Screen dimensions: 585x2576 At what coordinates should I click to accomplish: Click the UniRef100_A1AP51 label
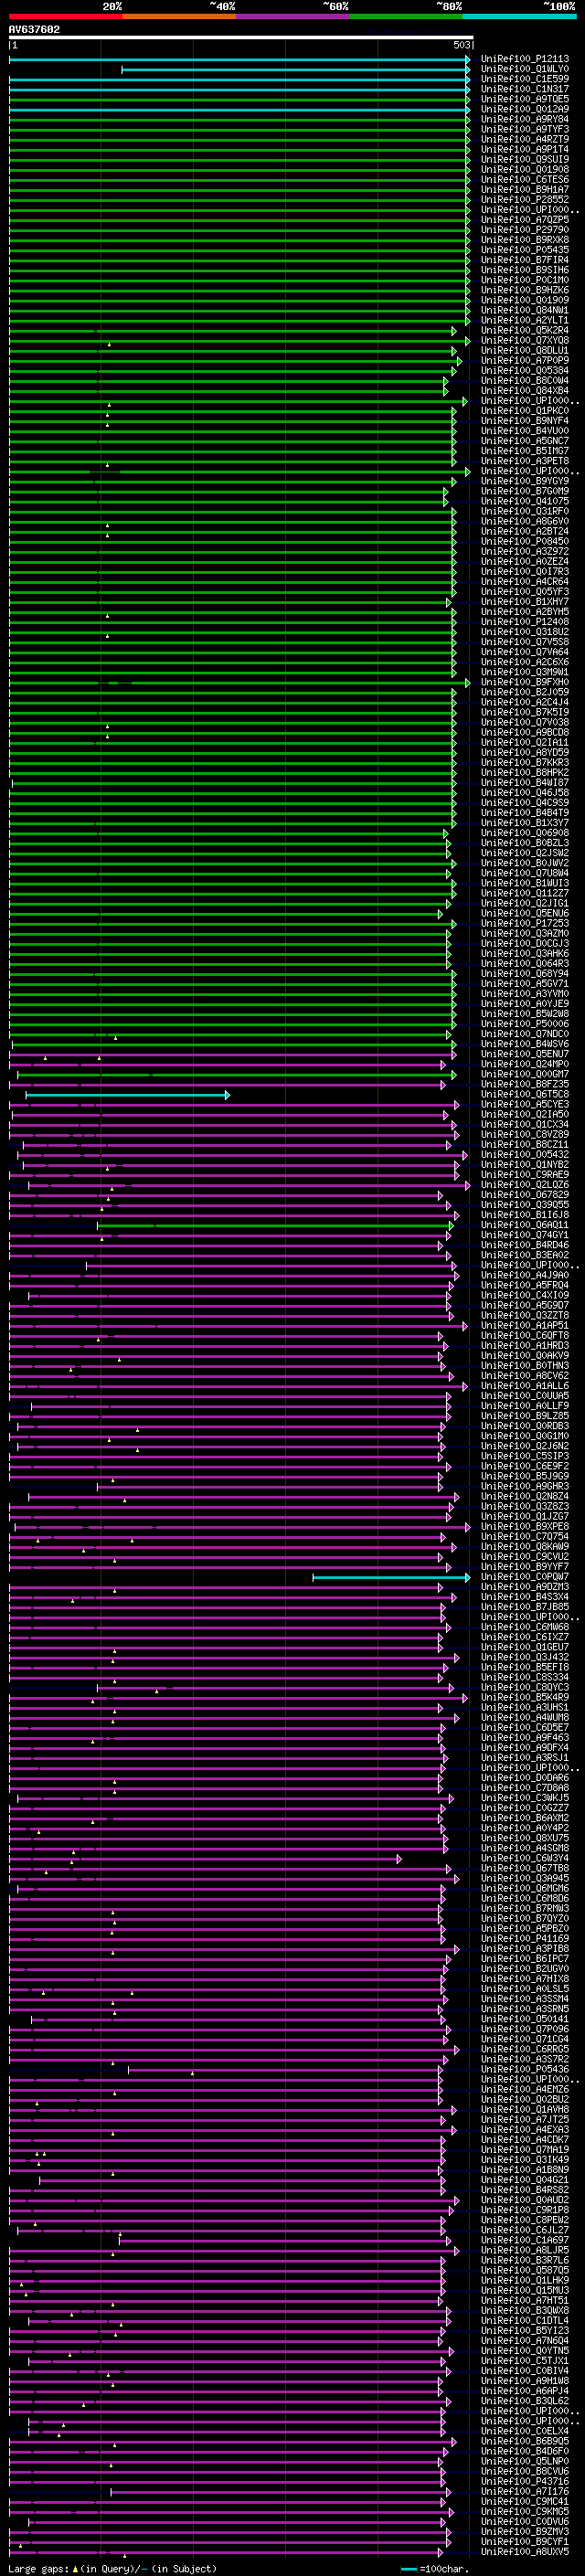coord(524,1325)
